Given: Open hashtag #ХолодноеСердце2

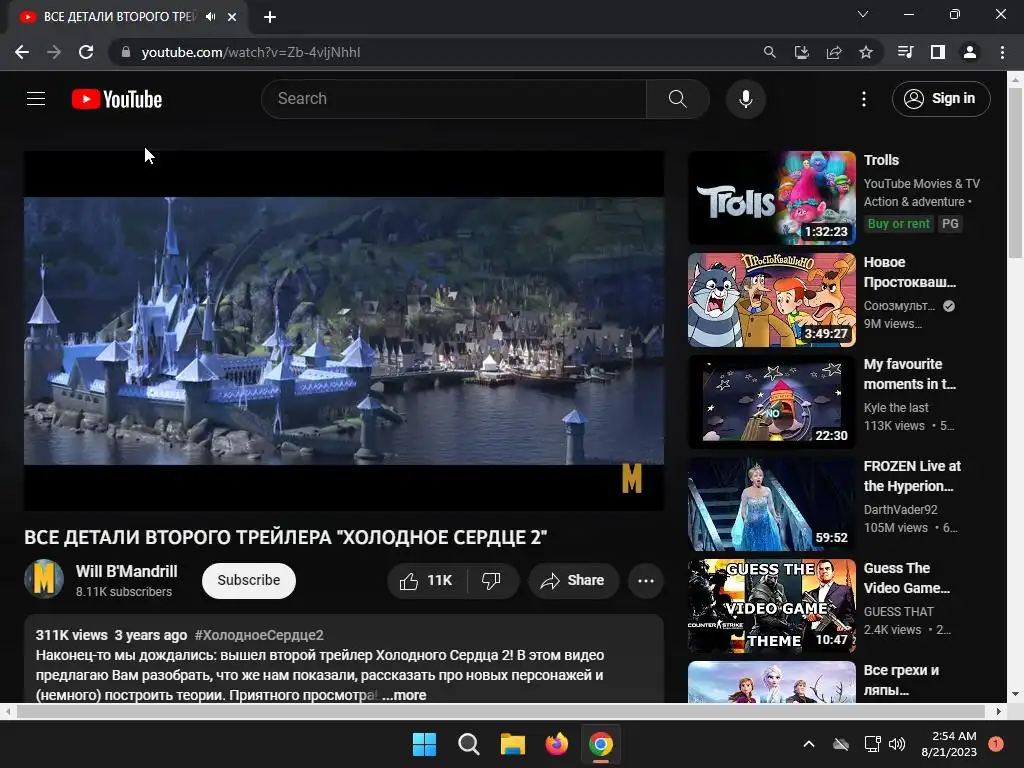Looking at the screenshot, I should [259, 635].
